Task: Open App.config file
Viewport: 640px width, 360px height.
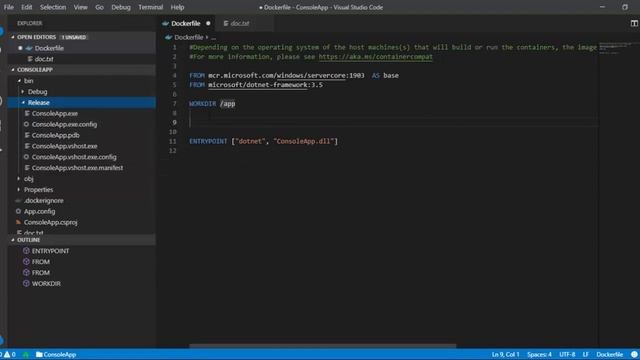Action: pyautogui.click(x=39, y=211)
